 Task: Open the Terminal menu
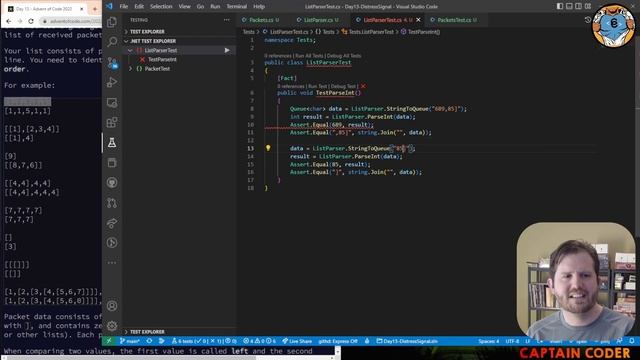pyautogui.click(x=237, y=6)
